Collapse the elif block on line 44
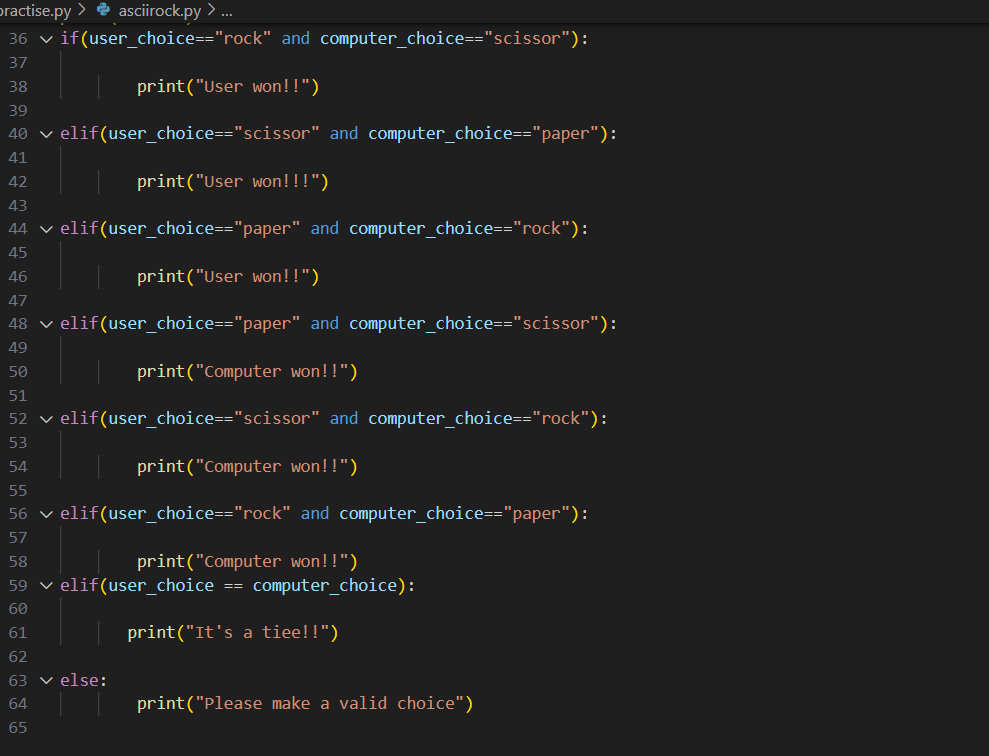The height and width of the screenshot is (756, 989). tap(46, 229)
